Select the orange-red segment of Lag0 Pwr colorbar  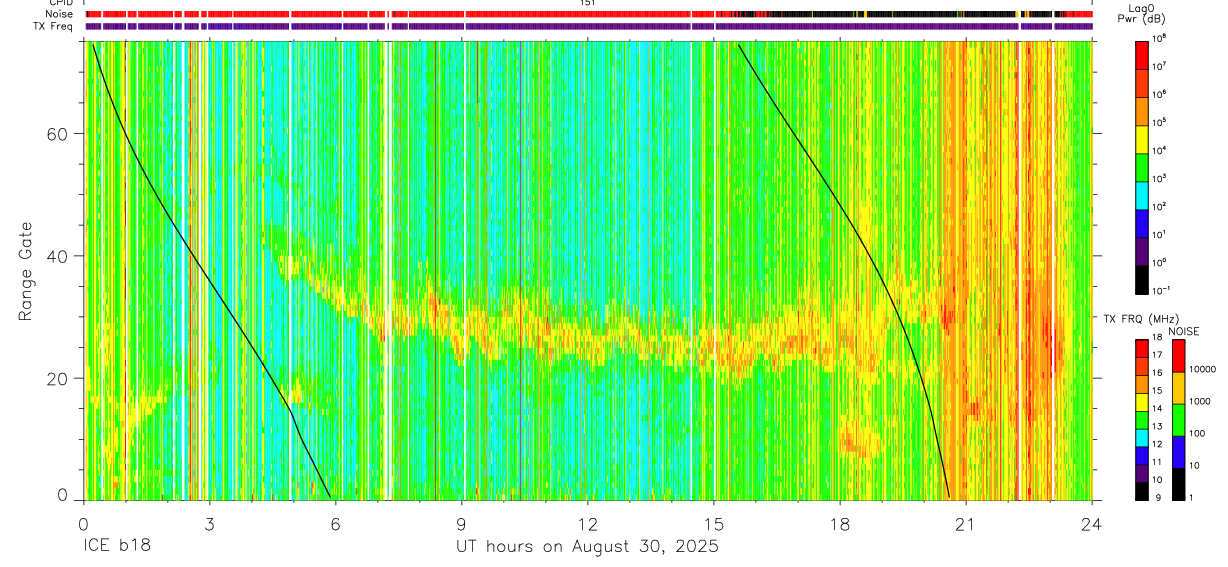point(1141,82)
